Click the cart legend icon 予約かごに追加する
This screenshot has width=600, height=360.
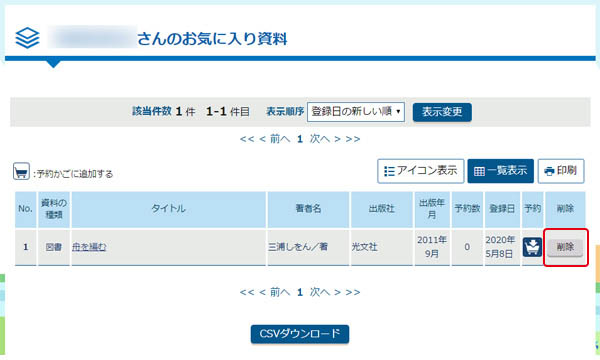tap(21, 171)
